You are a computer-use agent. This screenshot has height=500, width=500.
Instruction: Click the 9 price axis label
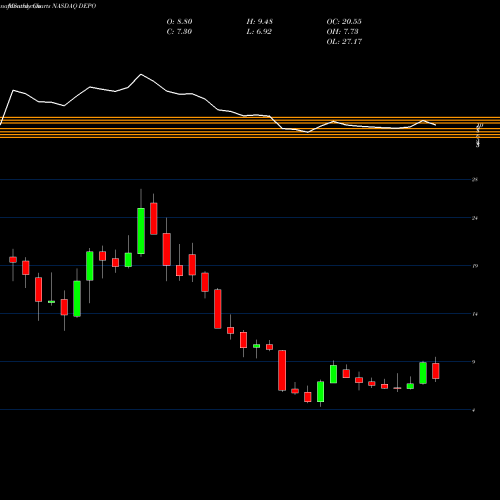474,362
